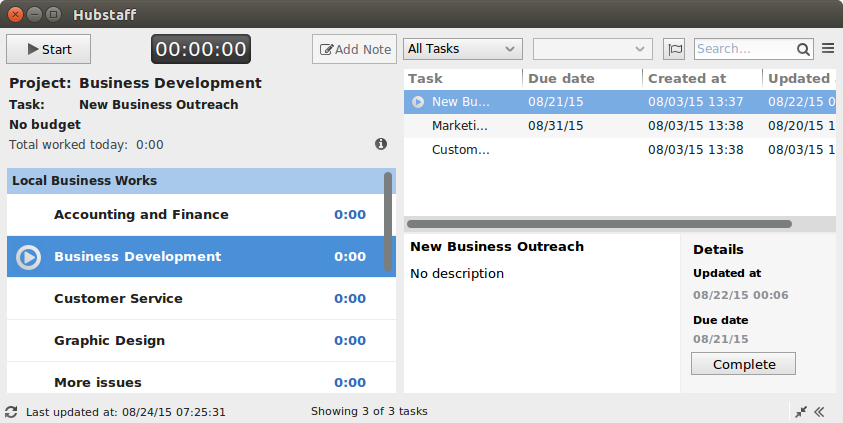Click the flag filter icon

(674, 49)
